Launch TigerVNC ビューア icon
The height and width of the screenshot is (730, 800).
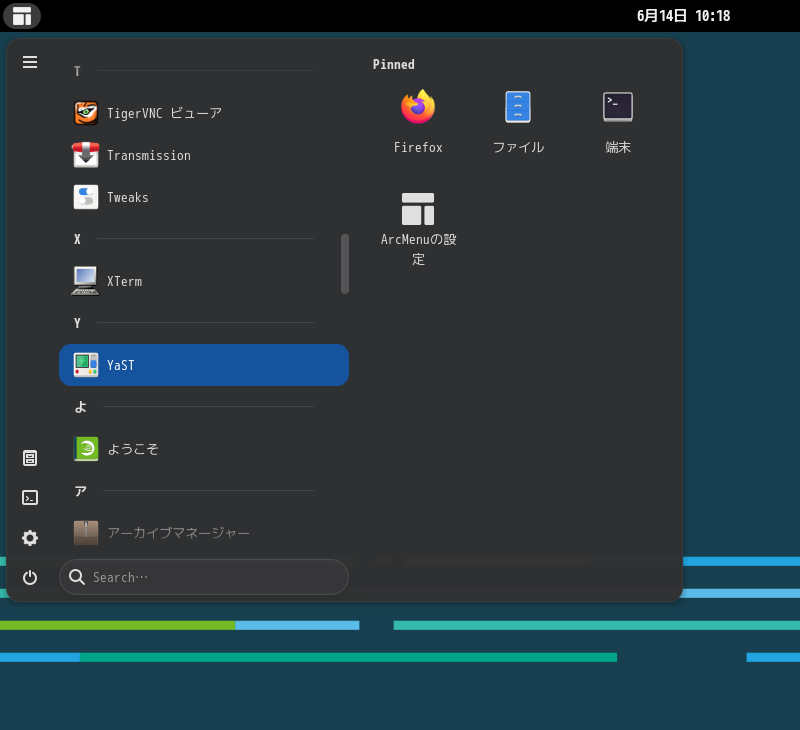click(86, 113)
